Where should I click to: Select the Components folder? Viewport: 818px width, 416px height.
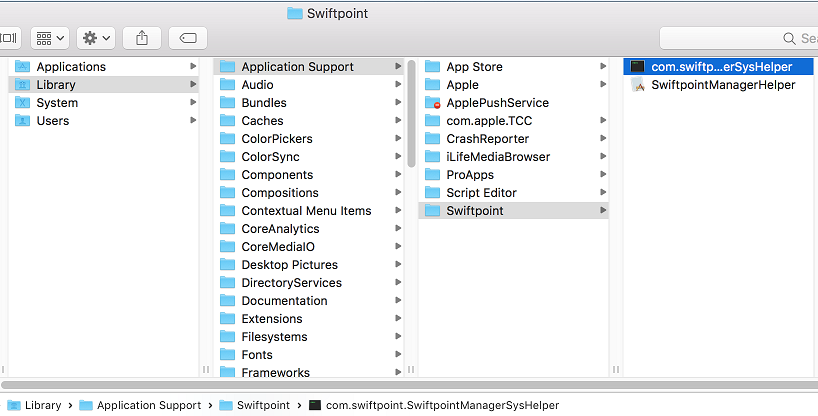point(309,174)
